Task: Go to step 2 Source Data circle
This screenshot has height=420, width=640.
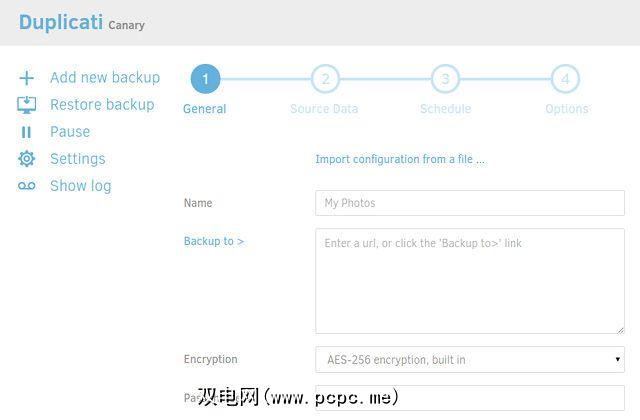Action: pyautogui.click(x=325, y=79)
